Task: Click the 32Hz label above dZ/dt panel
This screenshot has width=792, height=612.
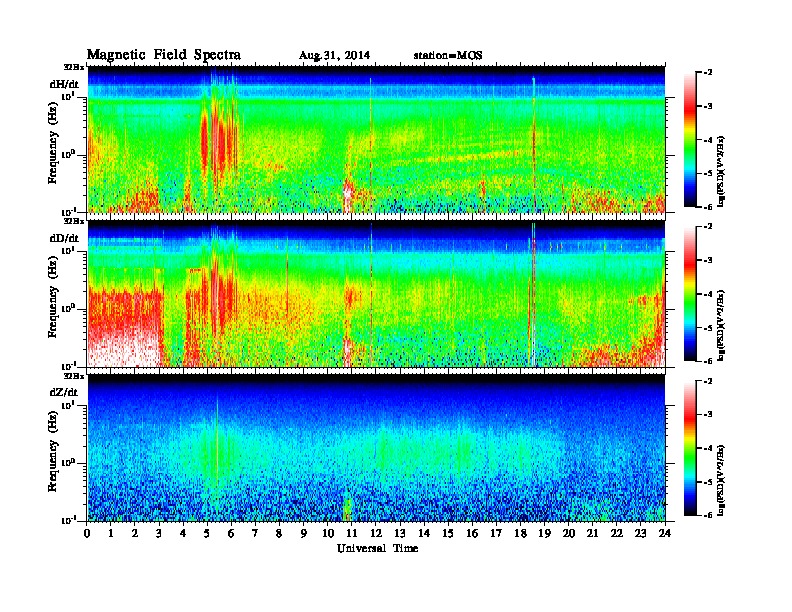Action: [x=73, y=376]
